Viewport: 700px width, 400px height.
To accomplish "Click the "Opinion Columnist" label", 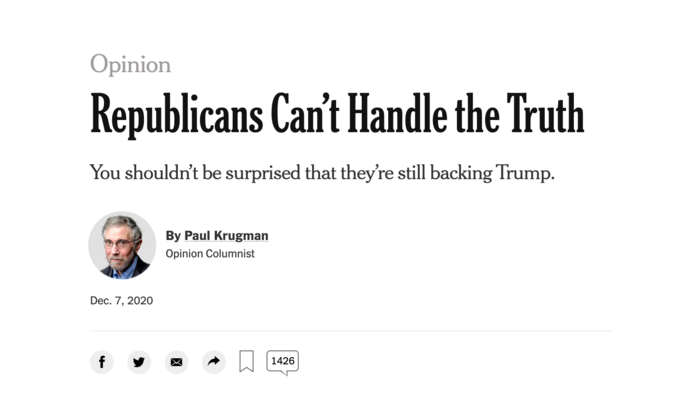I will click(210, 254).
